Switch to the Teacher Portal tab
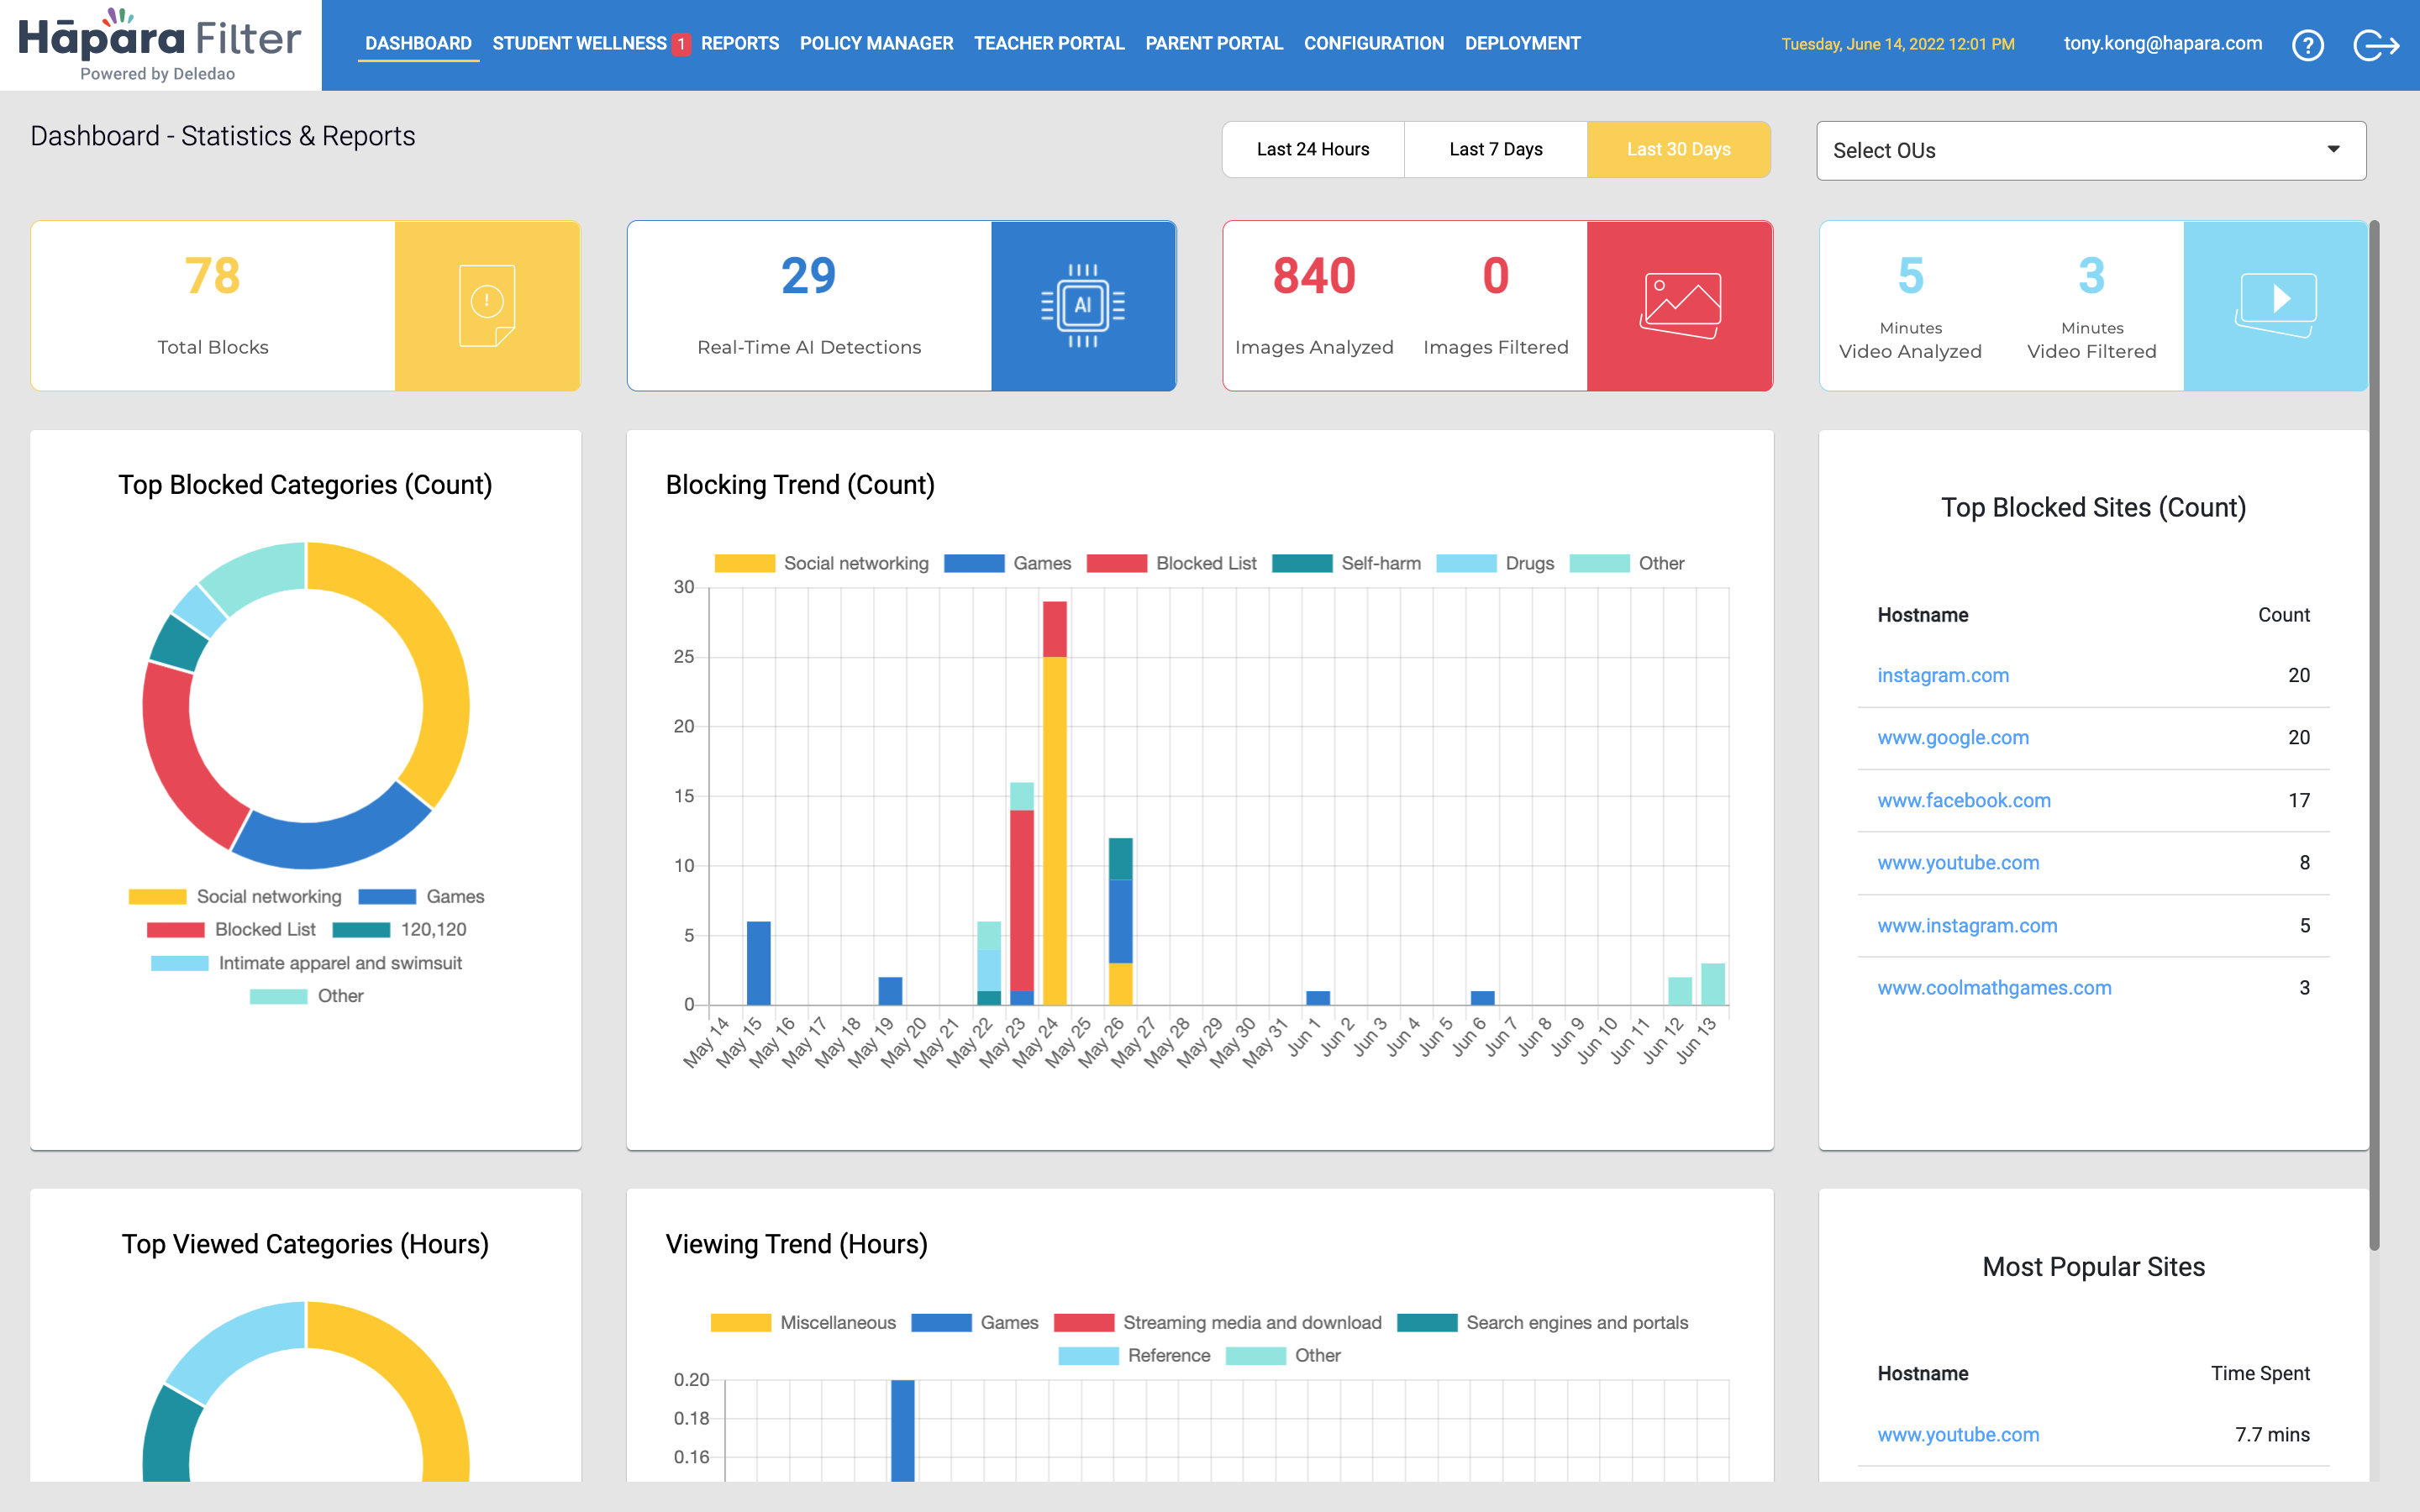The image size is (2420, 1512). [x=1049, y=44]
